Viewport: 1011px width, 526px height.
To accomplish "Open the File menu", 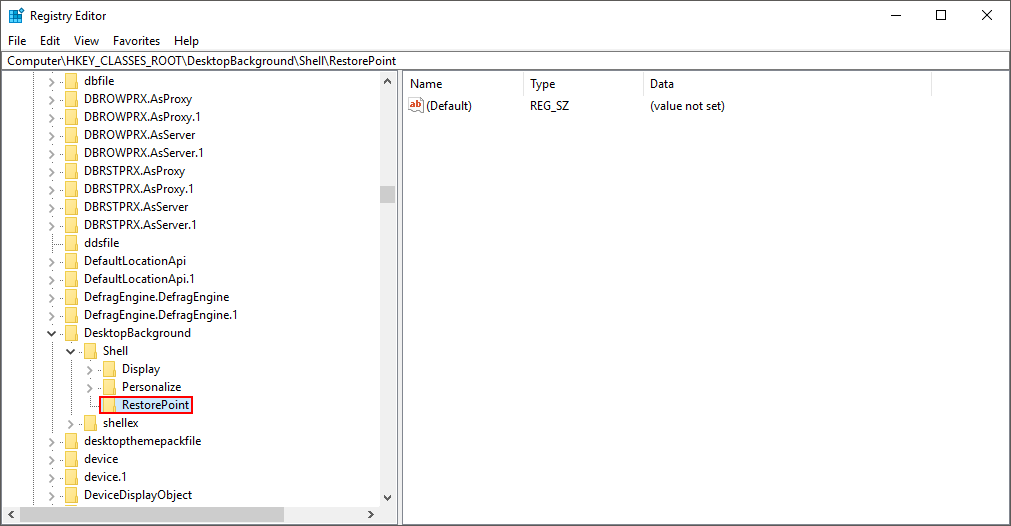I will click(x=17, y=41).
